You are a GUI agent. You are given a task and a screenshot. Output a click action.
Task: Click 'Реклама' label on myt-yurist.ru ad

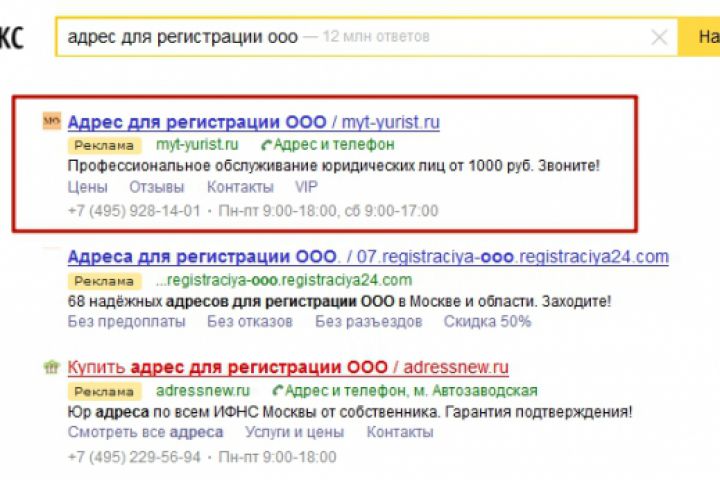click(x=104, y=145)
